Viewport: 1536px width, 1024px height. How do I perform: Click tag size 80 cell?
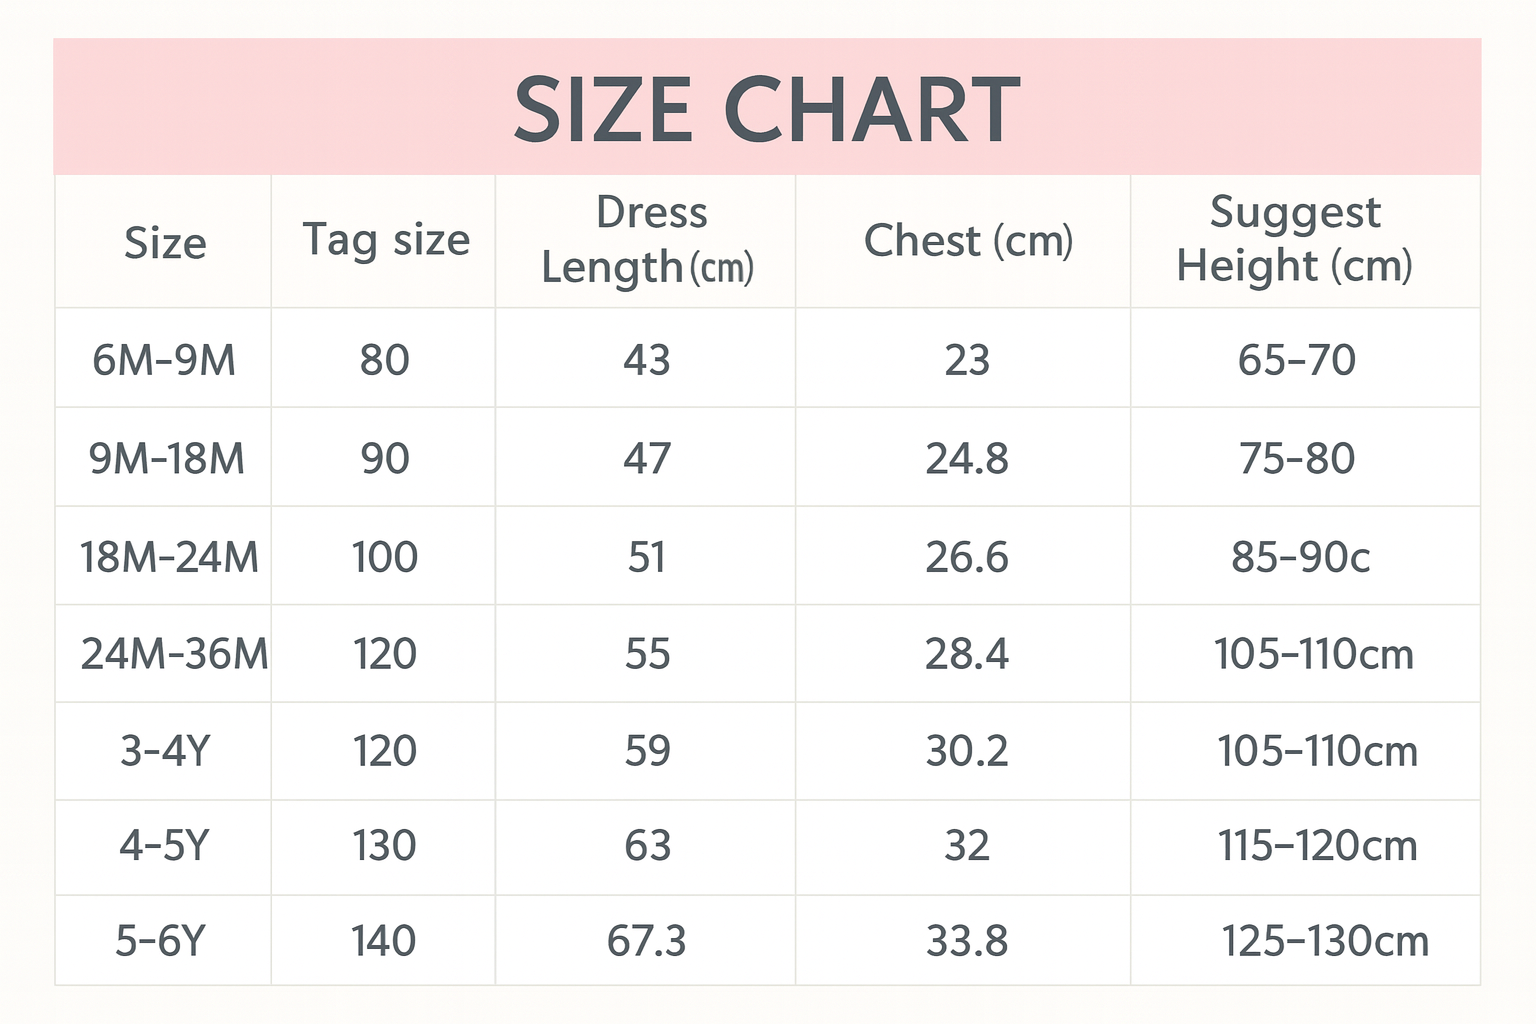385,360
